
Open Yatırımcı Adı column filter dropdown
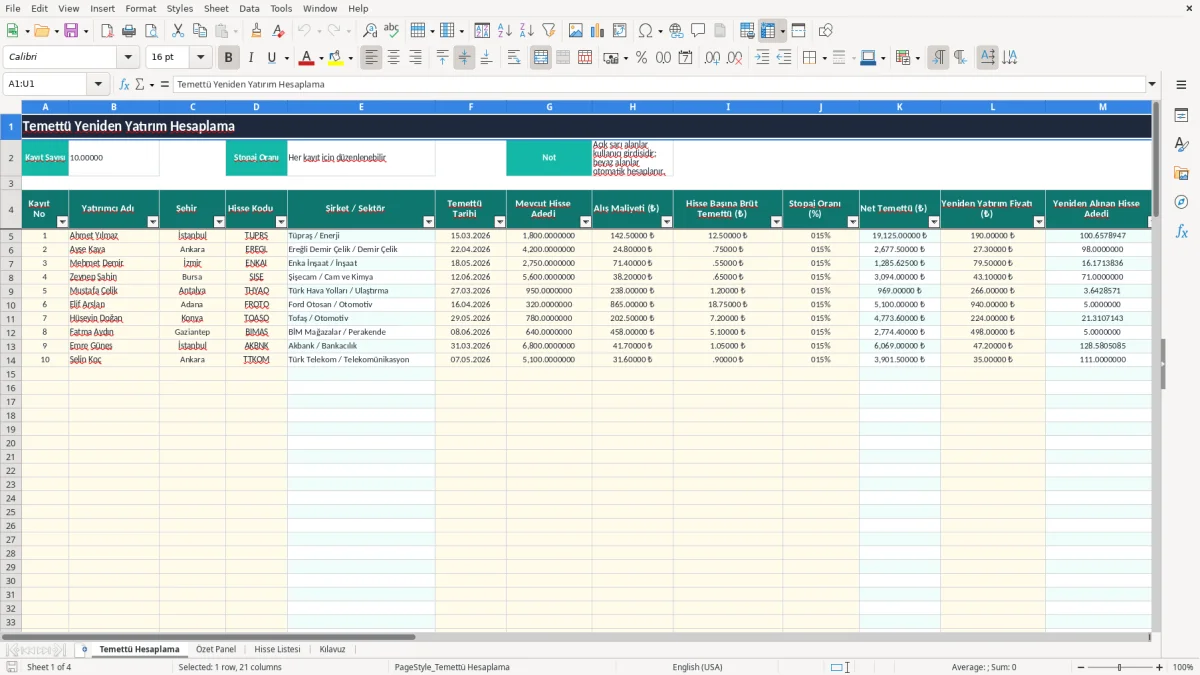pos(153,222)
